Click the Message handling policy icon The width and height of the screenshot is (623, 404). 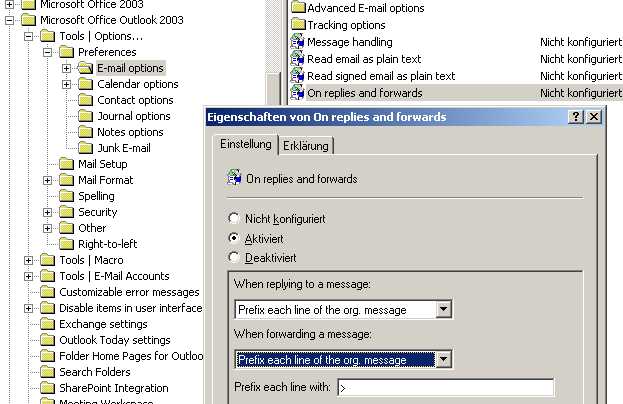(x=297, y=42)
